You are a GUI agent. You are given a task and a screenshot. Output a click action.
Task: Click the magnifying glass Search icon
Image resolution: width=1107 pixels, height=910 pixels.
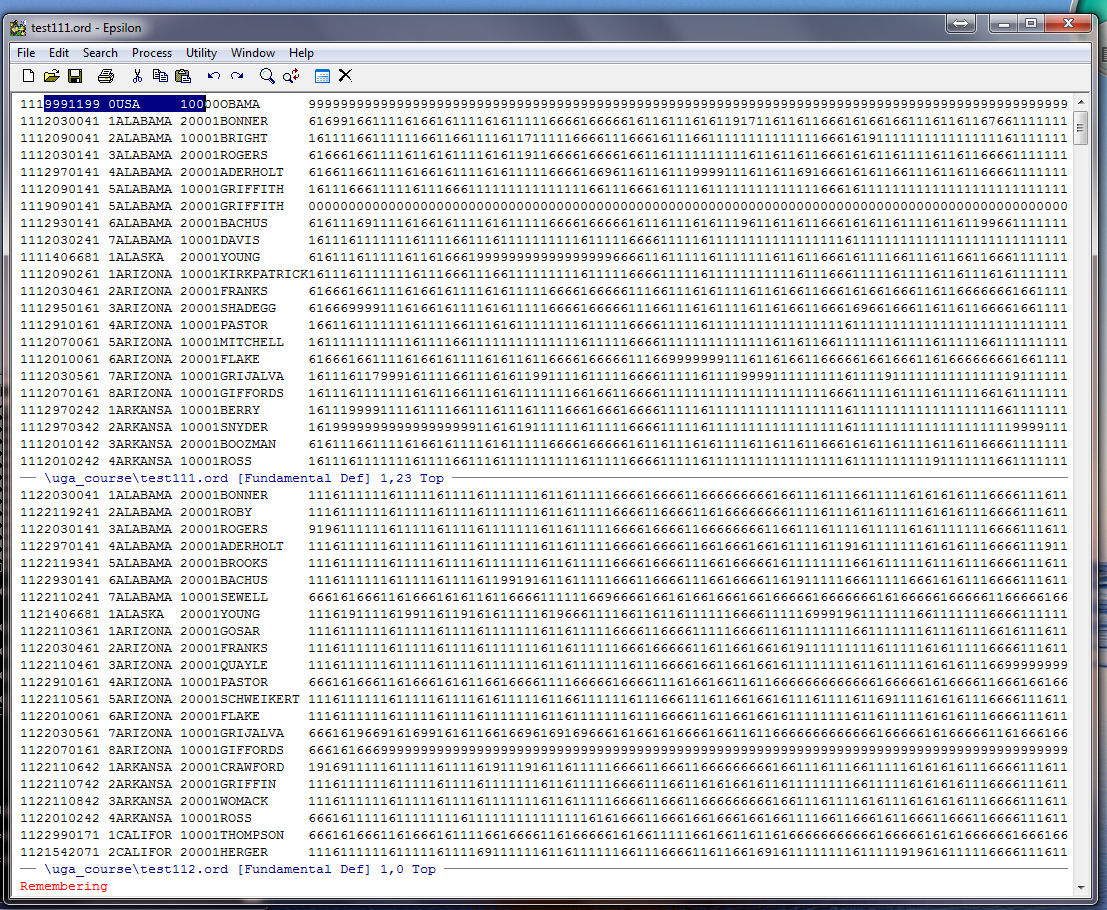pyautogui.click(x=267, y=76)
